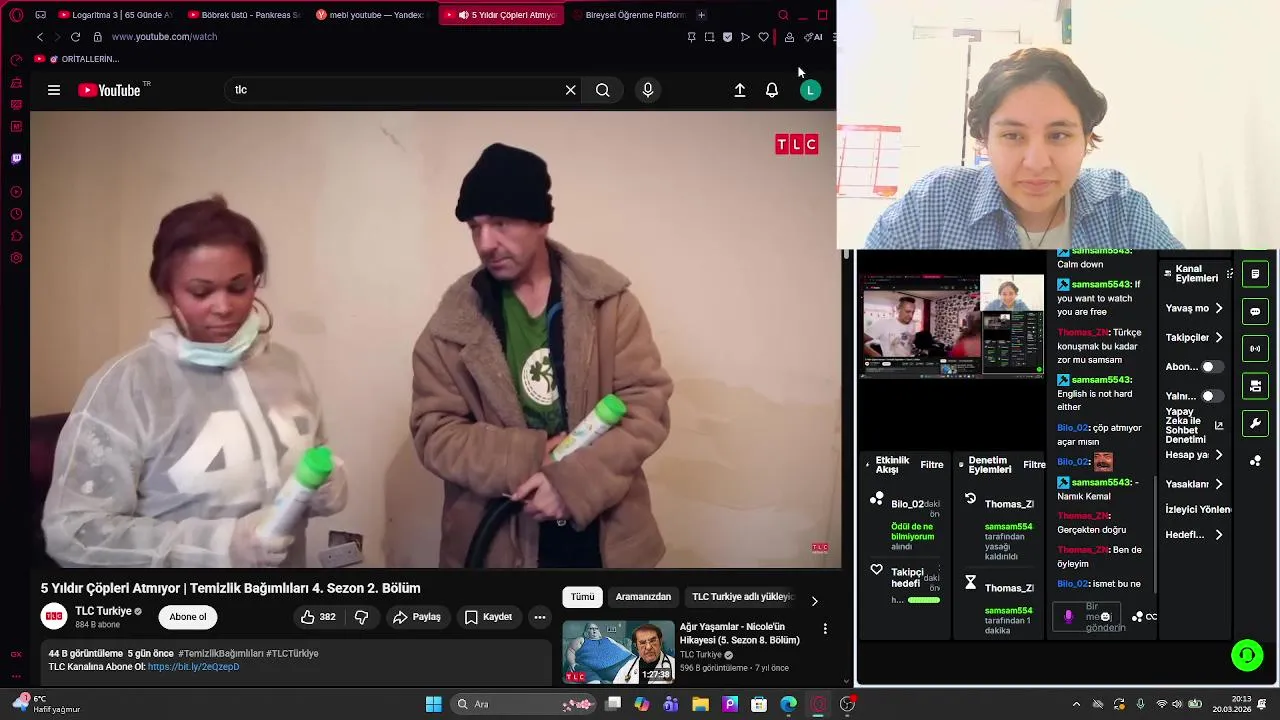1280x720 pixels.
Task: Open the wrench tools icon
Action: (x=1255, y=424)
